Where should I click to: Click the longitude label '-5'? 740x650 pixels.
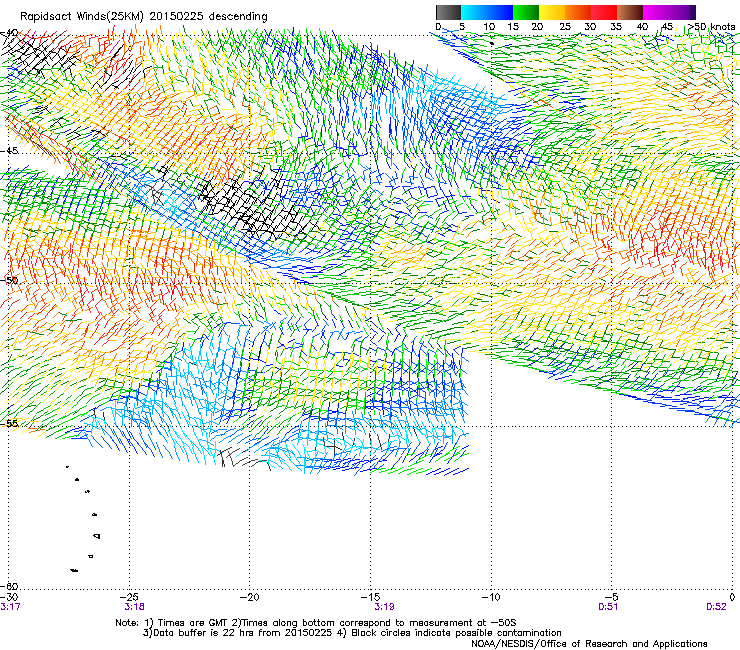(612, 597)
